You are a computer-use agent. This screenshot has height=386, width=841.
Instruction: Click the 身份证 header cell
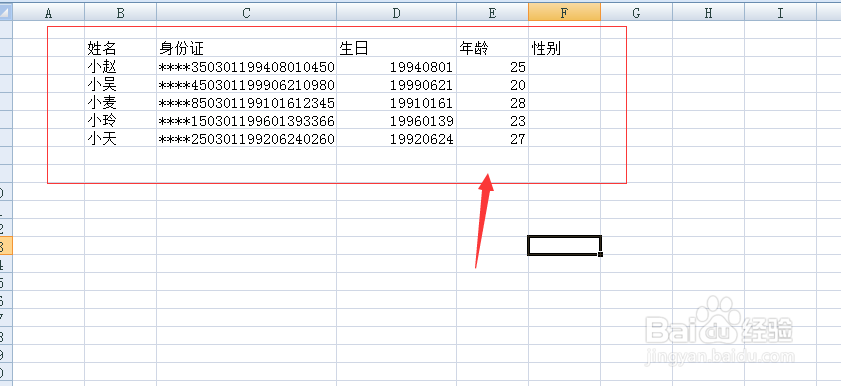(246, 48)
